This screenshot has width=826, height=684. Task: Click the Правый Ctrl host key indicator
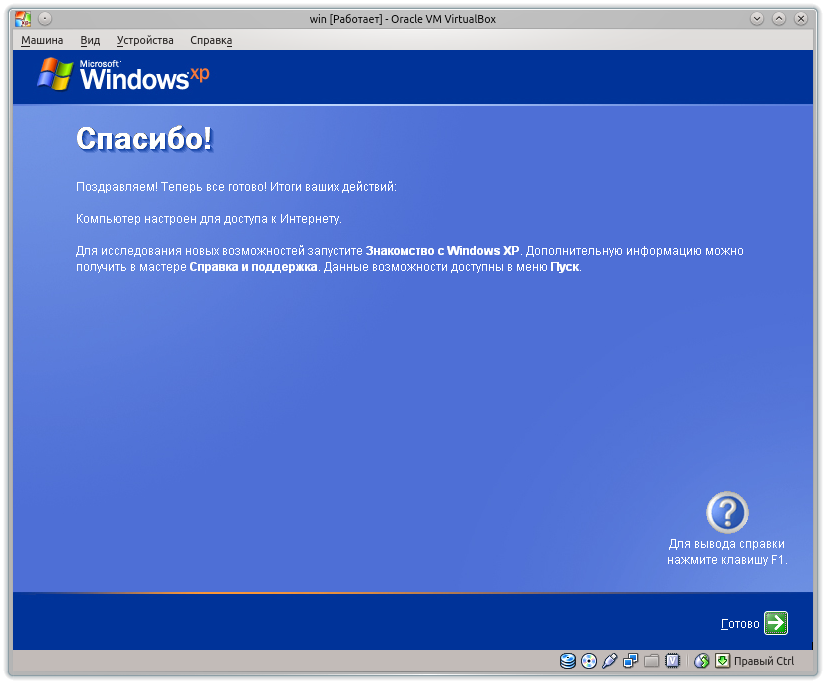pos(765,660)
